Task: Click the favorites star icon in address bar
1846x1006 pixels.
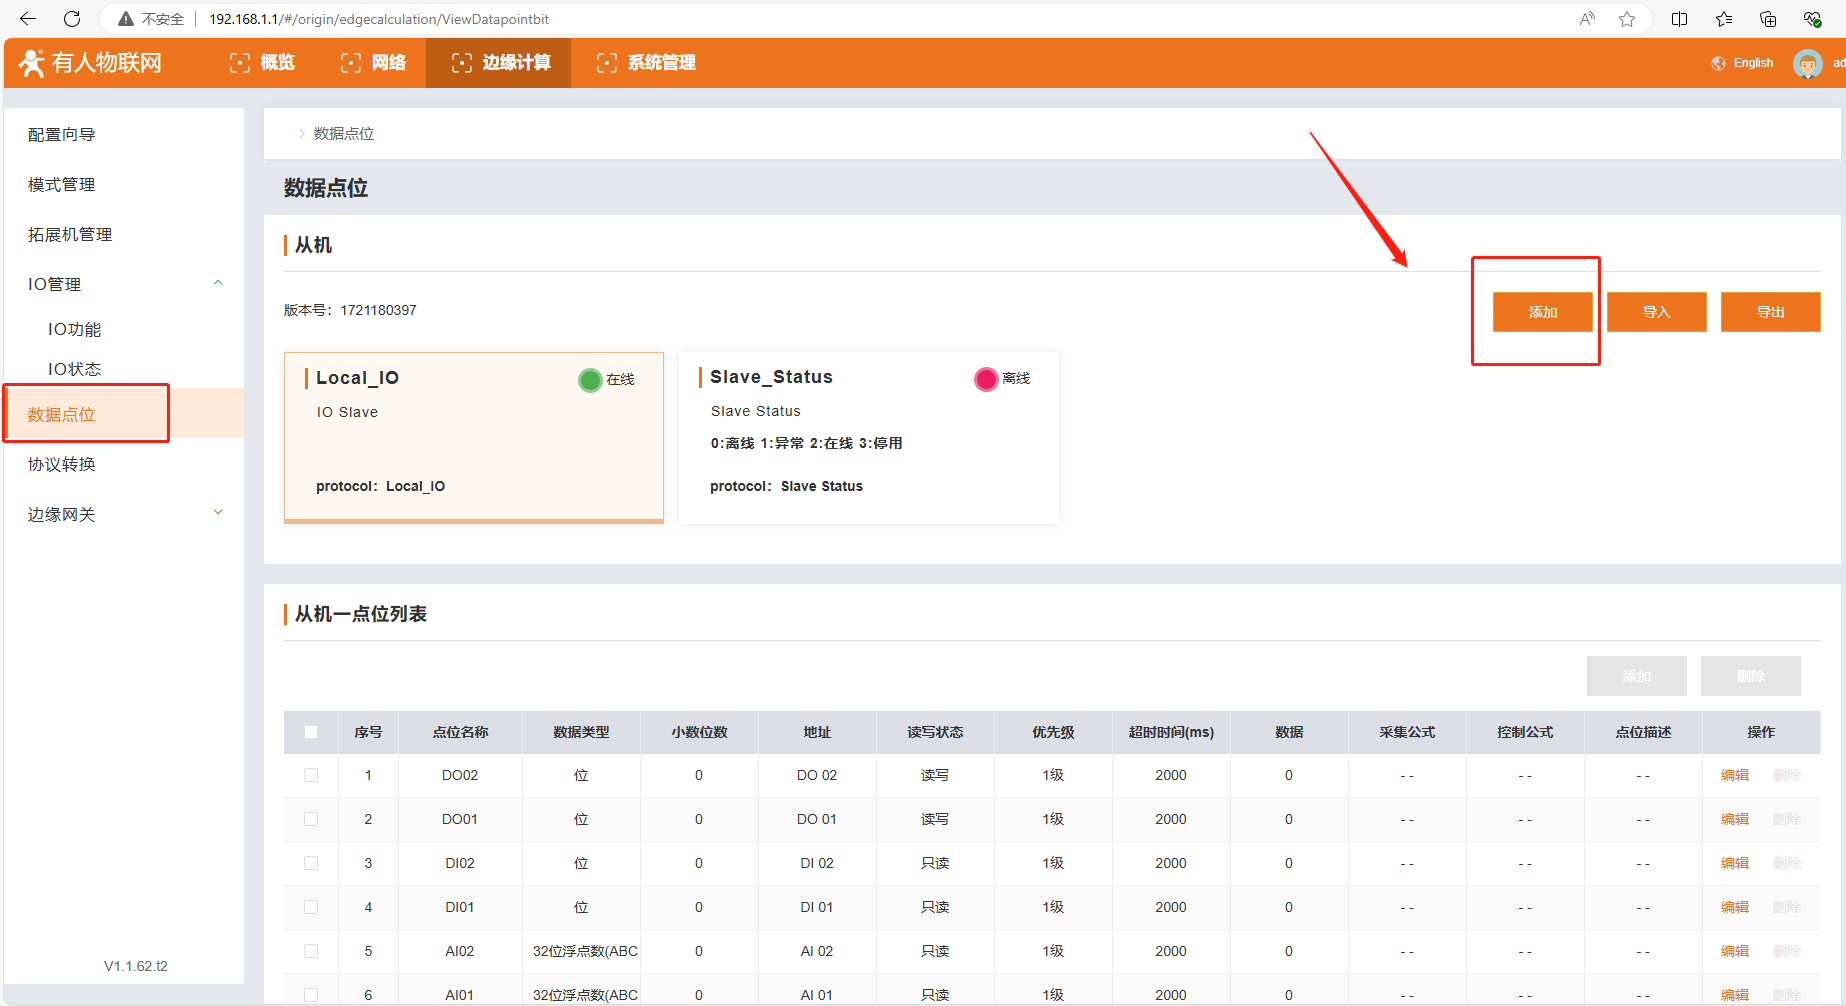Action: tap(1627, 19)
